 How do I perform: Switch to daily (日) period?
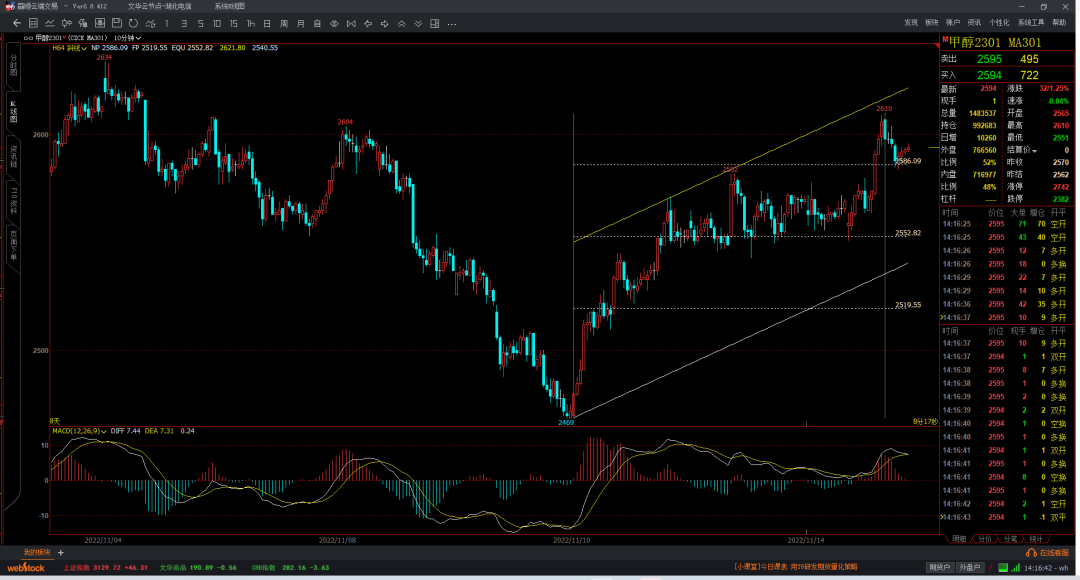point(267,23)
